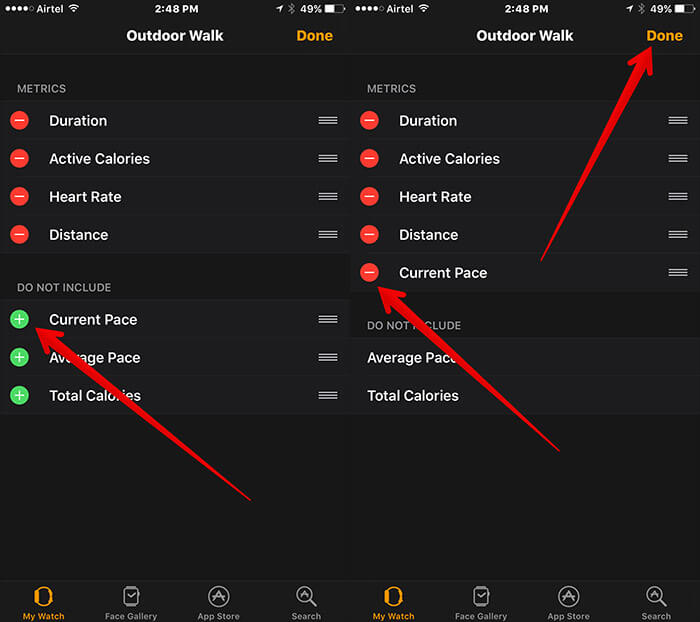Select Total Calories text on right screen
The width and height of the screenshot is (700, 622).
point(413,396)
